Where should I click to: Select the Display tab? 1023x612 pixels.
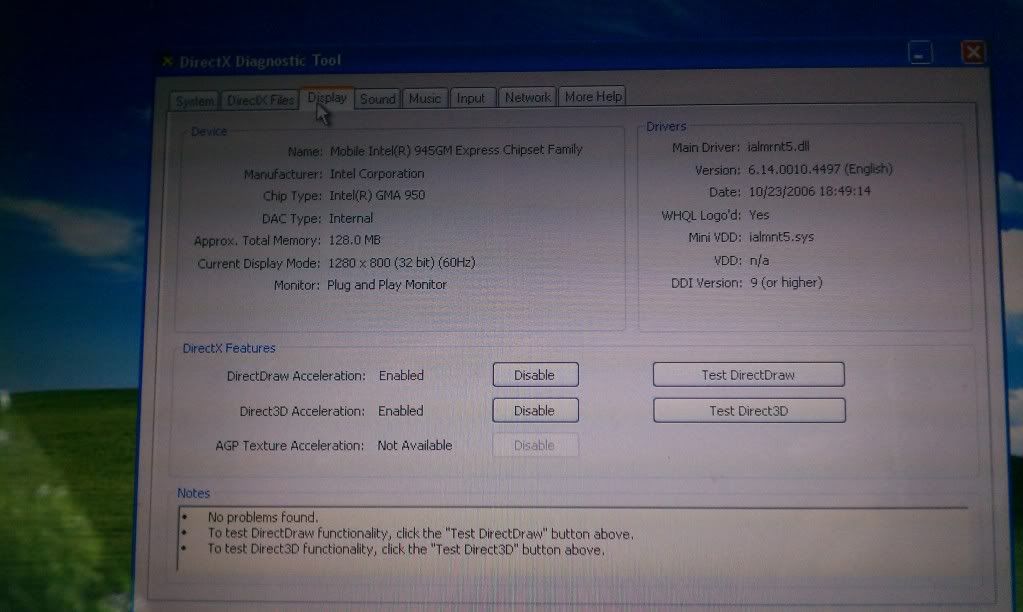[x=327, y=98]
